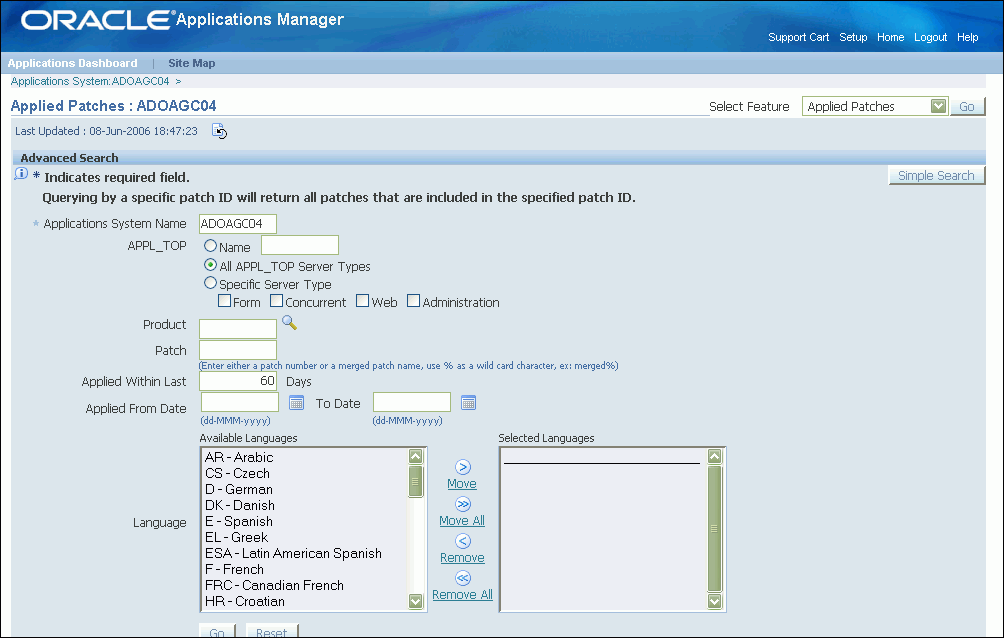Click the APPL_TOP Name text field
This screenshot has width=1004, height=638.
pos(300,245)
